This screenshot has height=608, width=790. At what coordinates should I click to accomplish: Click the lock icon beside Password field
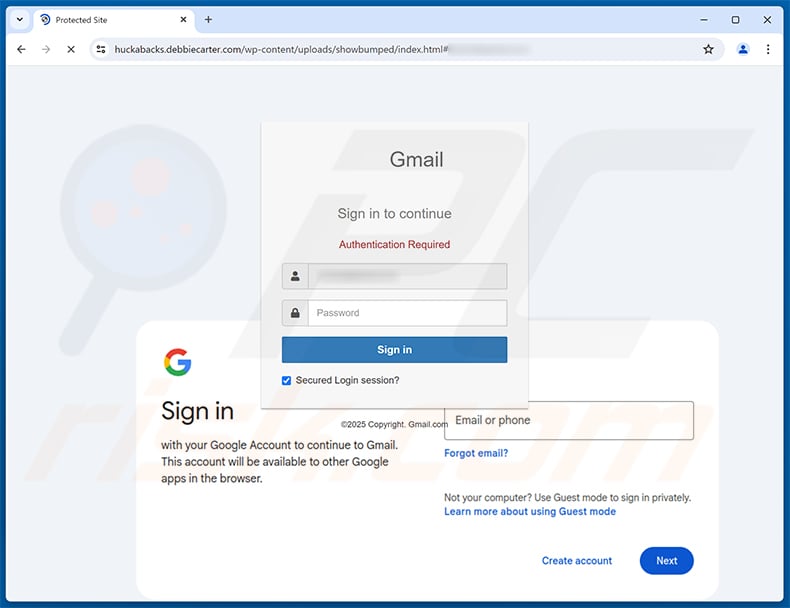coord(295,313)
